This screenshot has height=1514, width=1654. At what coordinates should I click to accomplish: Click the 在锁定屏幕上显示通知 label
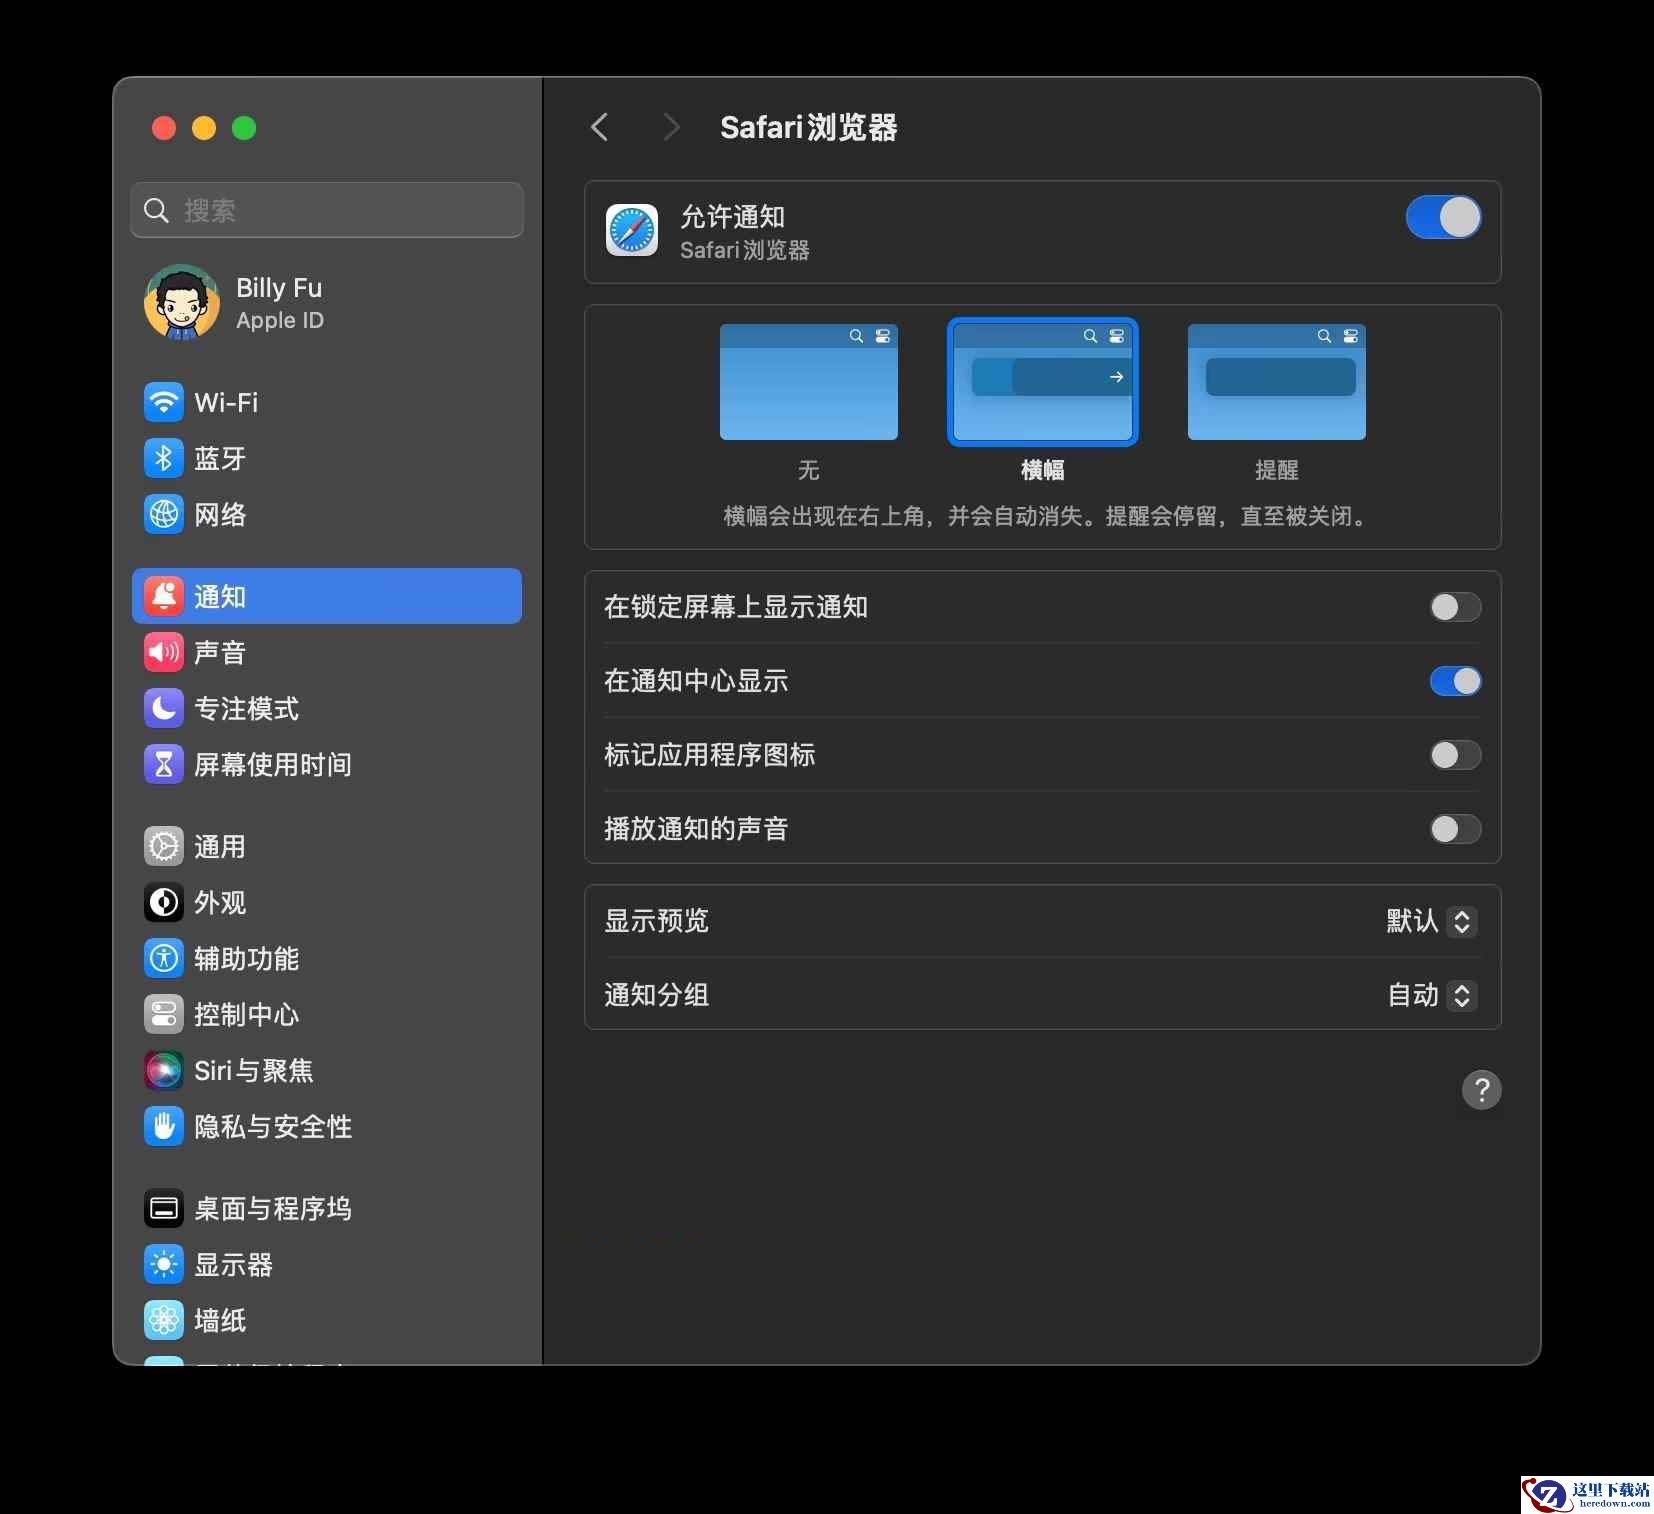[x=736, y=607]
